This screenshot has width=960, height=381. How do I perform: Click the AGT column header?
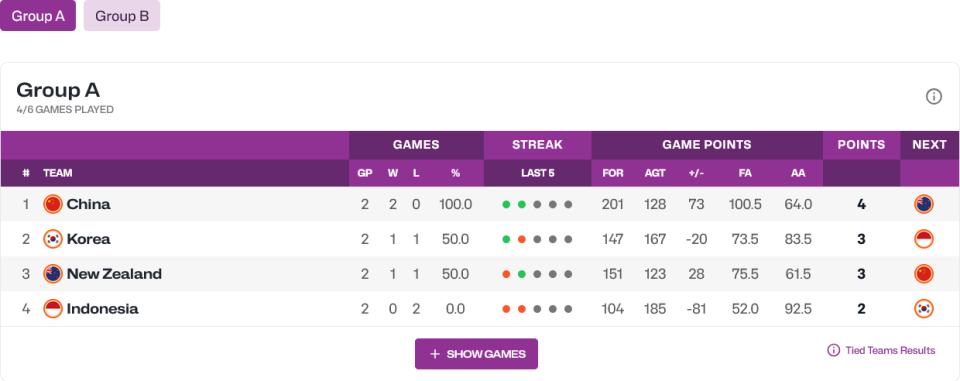[x=654, y=173]
